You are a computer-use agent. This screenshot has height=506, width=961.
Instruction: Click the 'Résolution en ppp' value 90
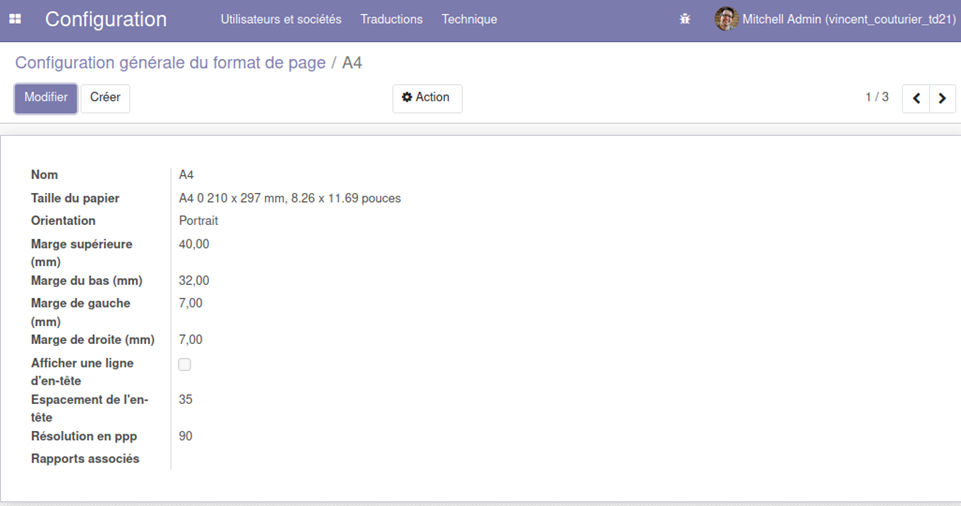pyautogui.click(x=186, y=436)
